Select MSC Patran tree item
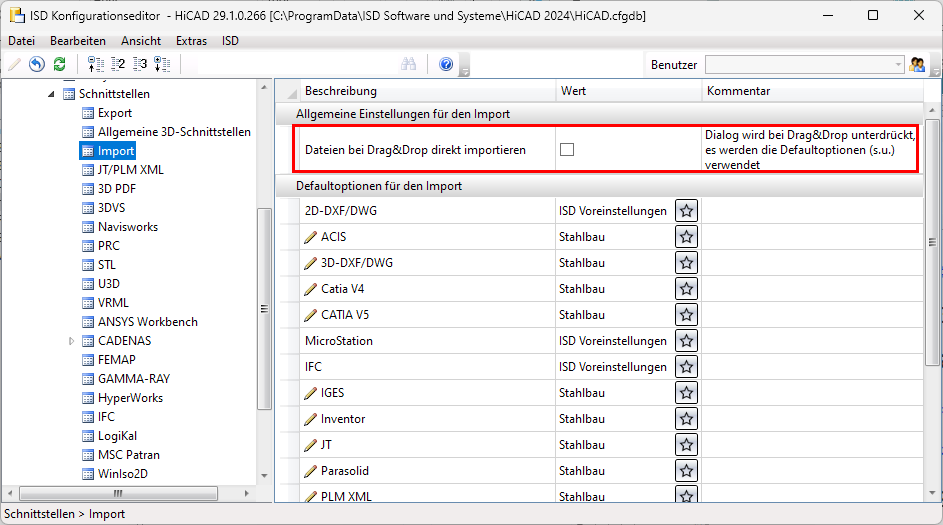The image size is (943, 525). 128,455
